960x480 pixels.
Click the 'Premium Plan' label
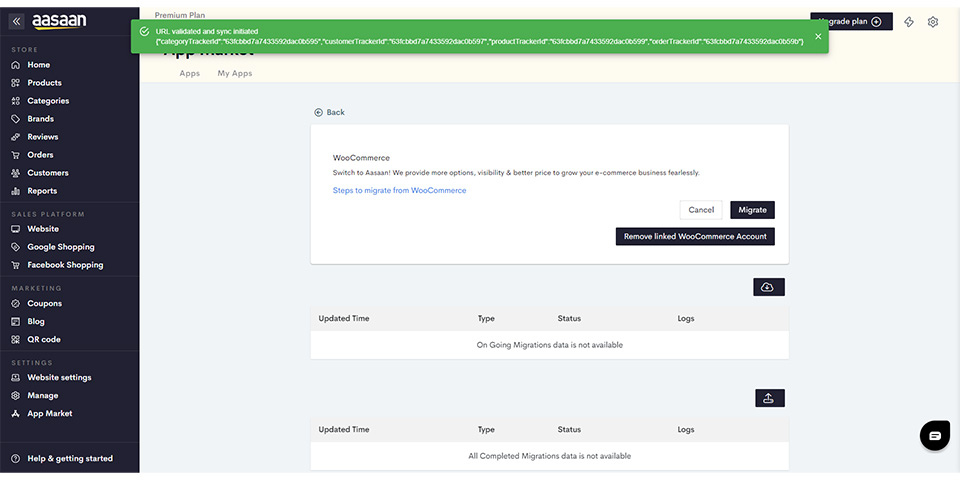click(x=180, y=15)
